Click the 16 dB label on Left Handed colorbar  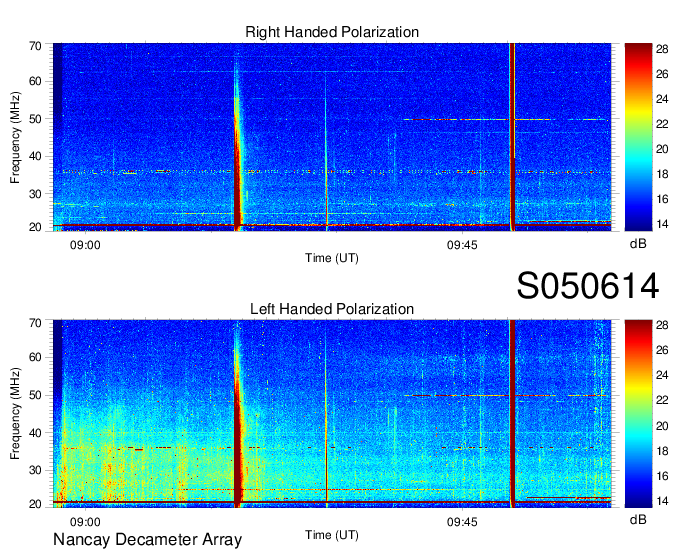662,476
